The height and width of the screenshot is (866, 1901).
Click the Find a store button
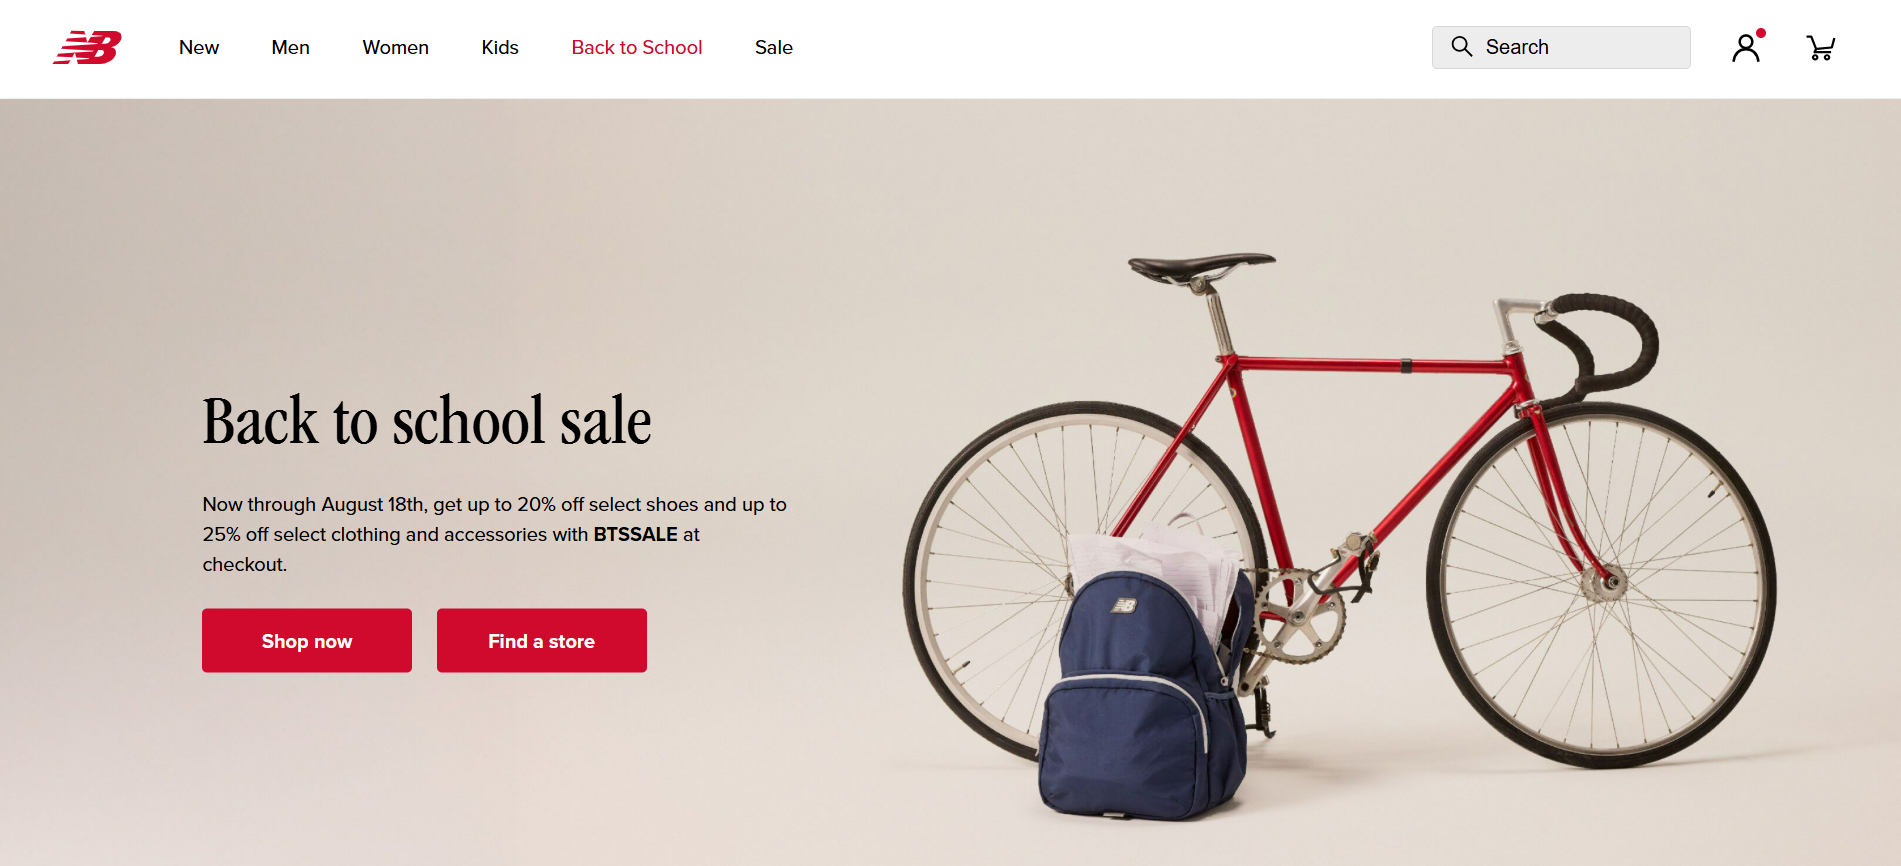[x=542, y=641]
